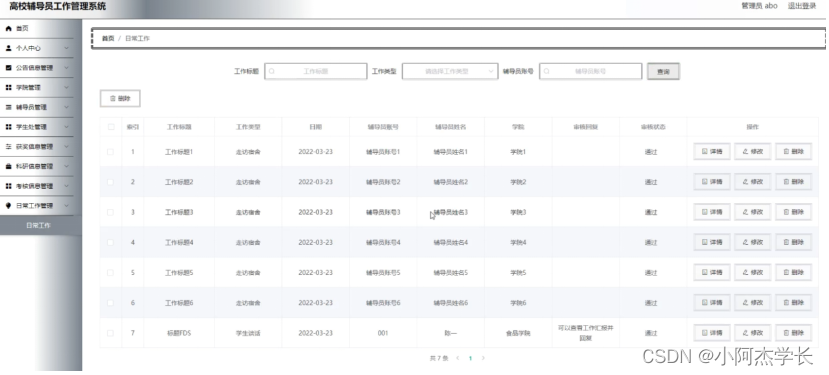This screenshot has height=375, width=829.
Task: Click the sliders icon beside 获奖信息管理
Action: tap(8, 147)
